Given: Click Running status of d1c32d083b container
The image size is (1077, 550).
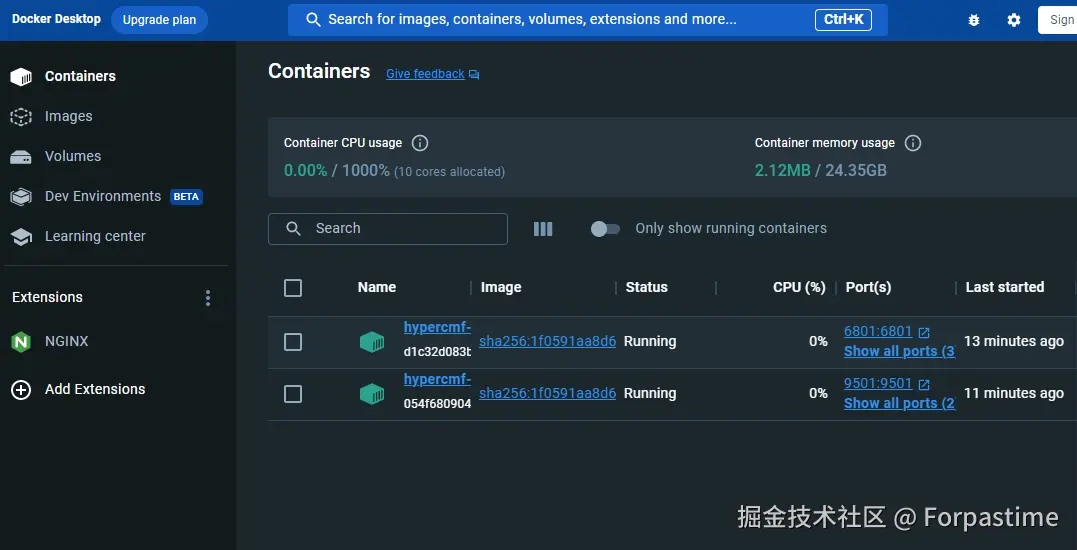Looking at the screenshot, I should point(650,341).
